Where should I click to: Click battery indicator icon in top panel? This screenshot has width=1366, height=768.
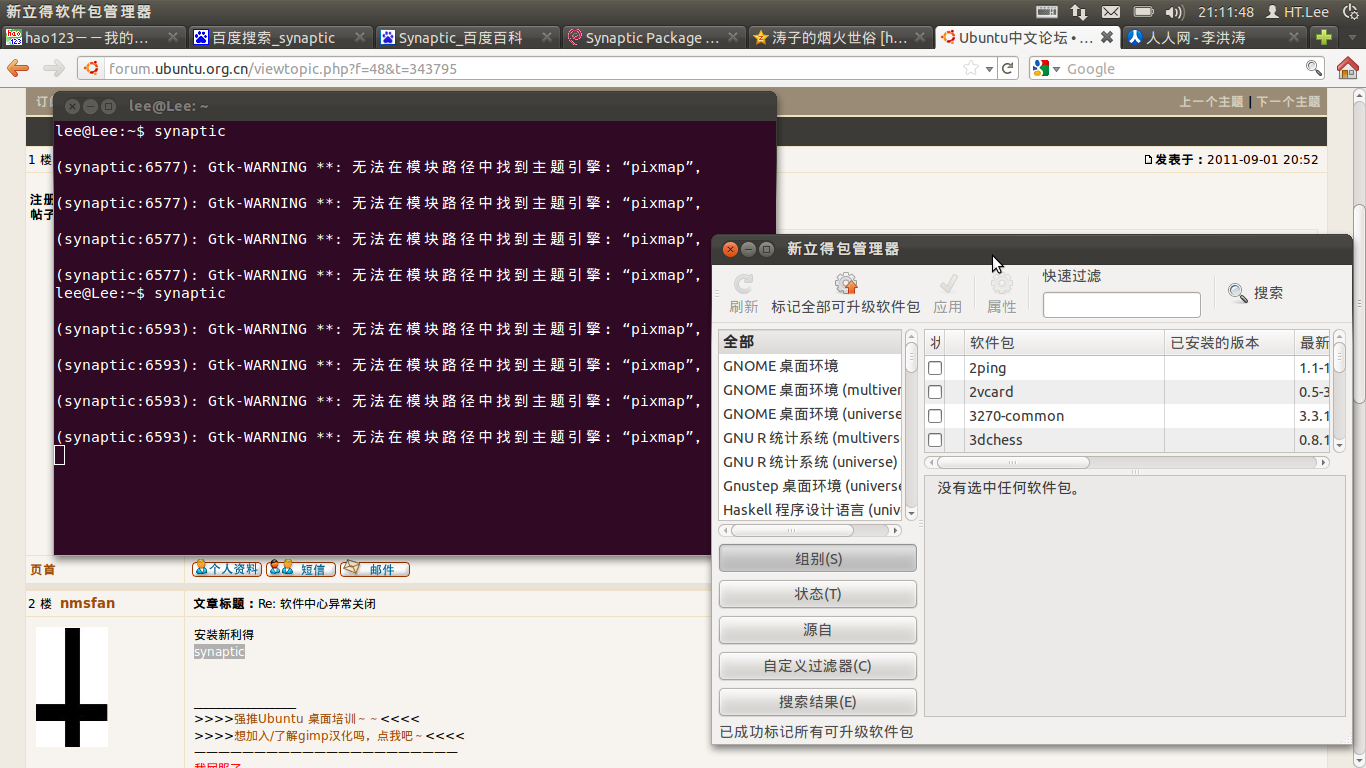point(1143,12)
